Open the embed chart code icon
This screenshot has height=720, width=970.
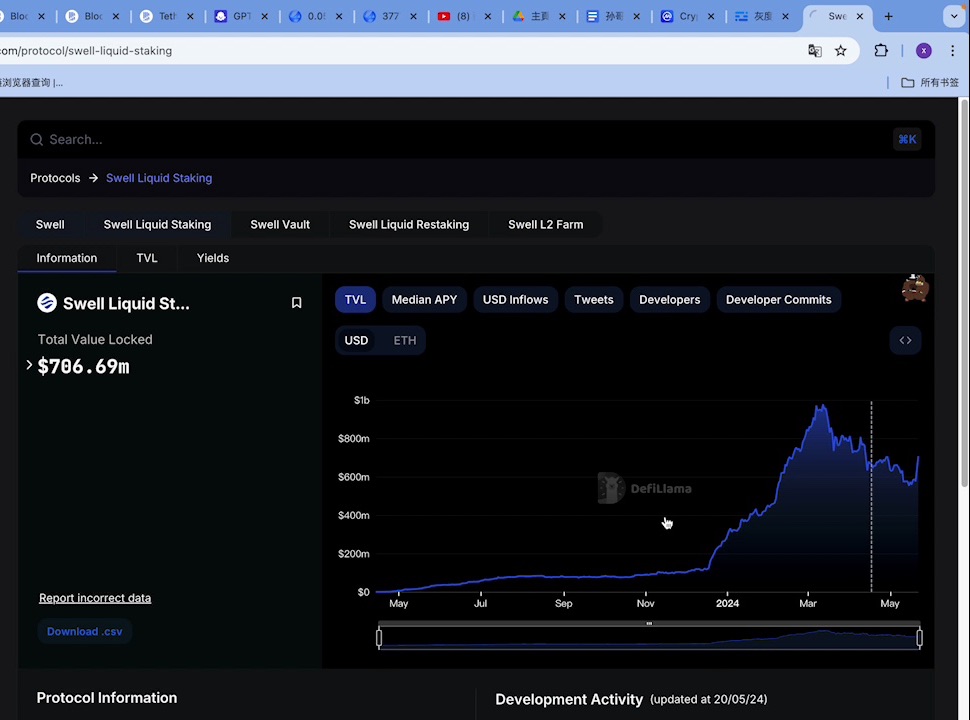pos(905,340)
